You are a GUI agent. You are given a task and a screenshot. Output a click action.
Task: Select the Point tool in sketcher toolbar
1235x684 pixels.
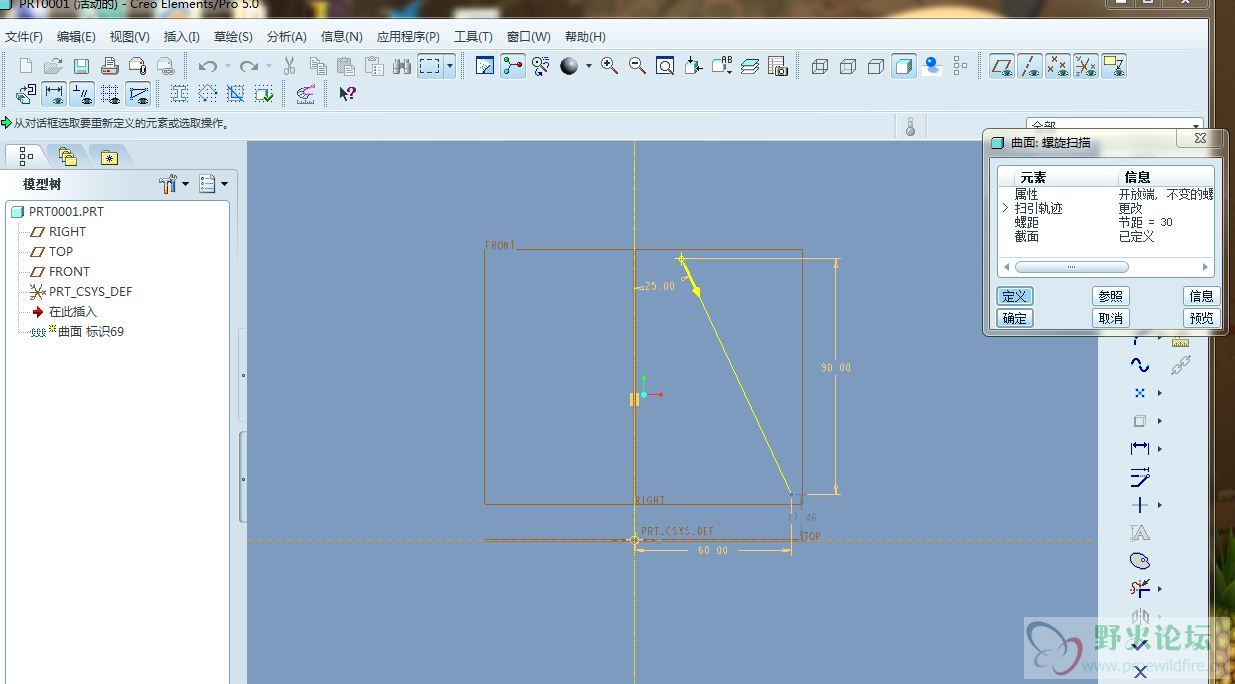[x=1139, y=393]
